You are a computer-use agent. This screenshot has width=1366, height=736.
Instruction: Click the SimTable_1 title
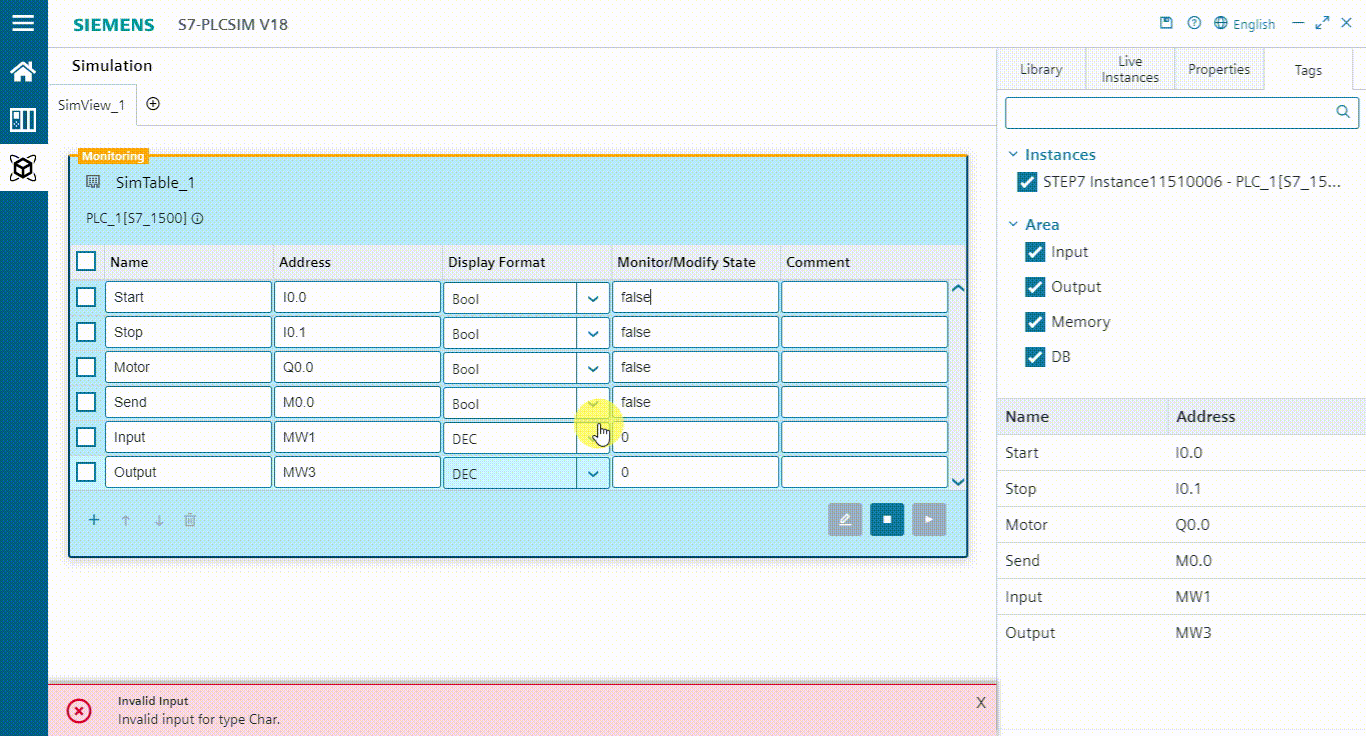pyautogui.click(x=155, y=182)
